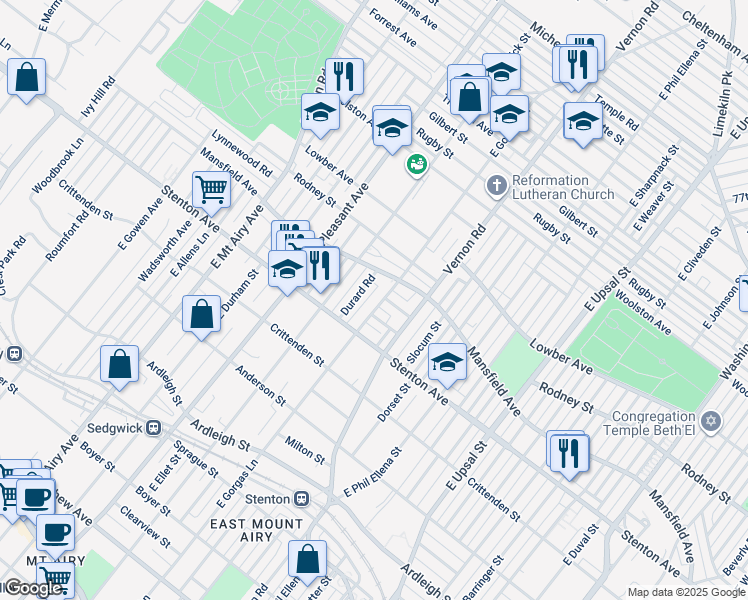Select the Reformation Lutheran Church marker icon

(496, 186)
